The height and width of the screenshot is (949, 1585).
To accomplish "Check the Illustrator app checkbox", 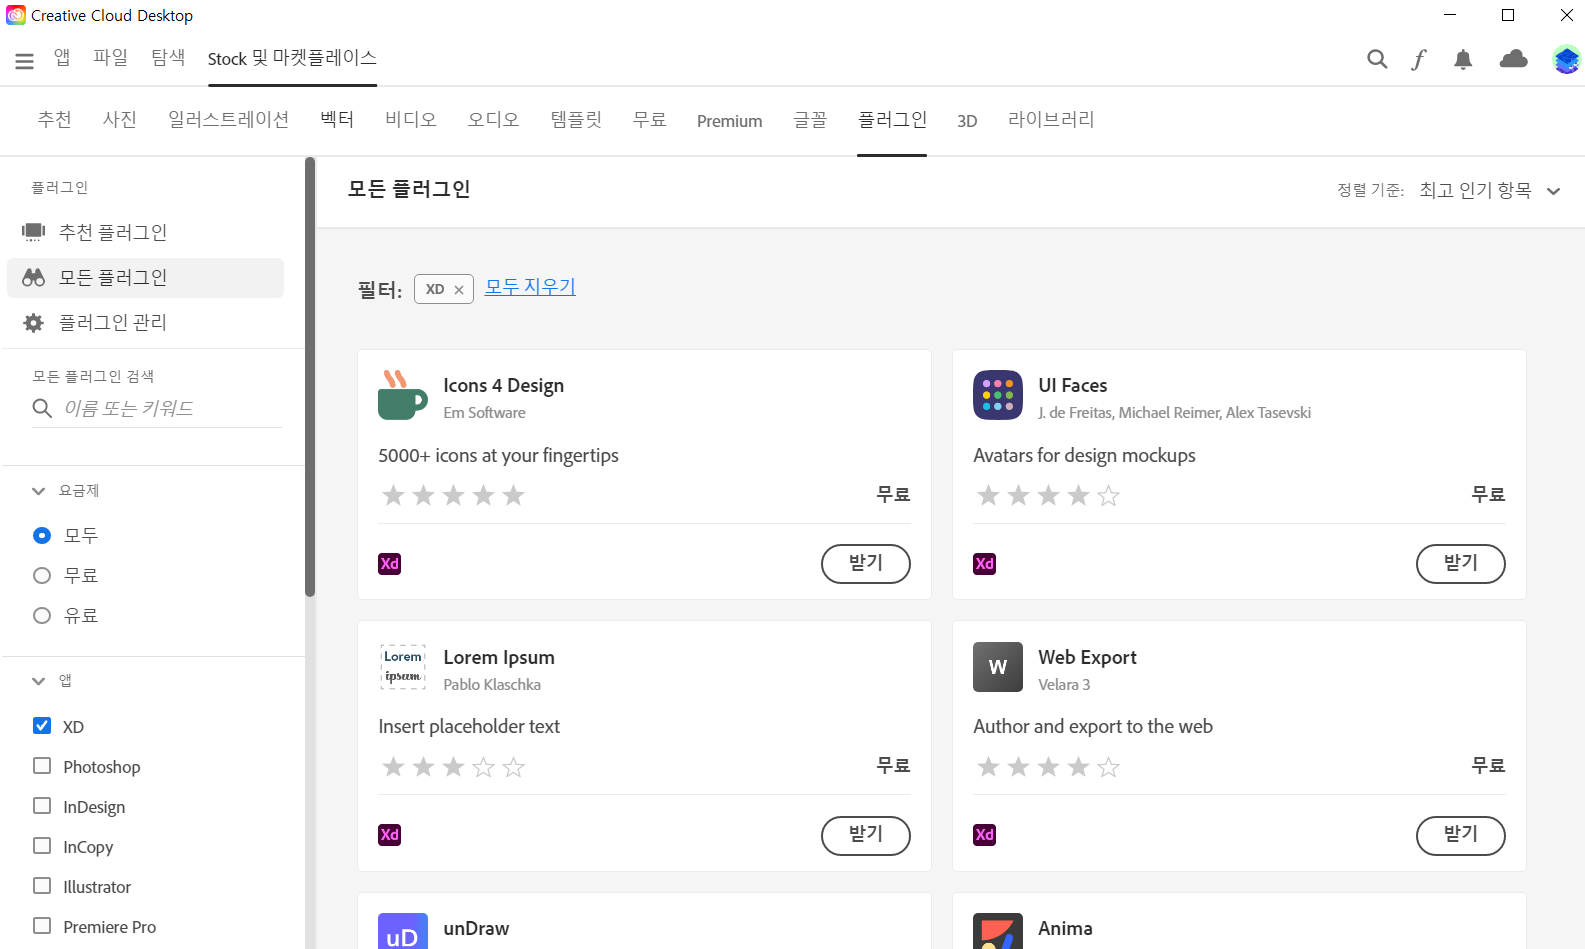I will [42, 886].
